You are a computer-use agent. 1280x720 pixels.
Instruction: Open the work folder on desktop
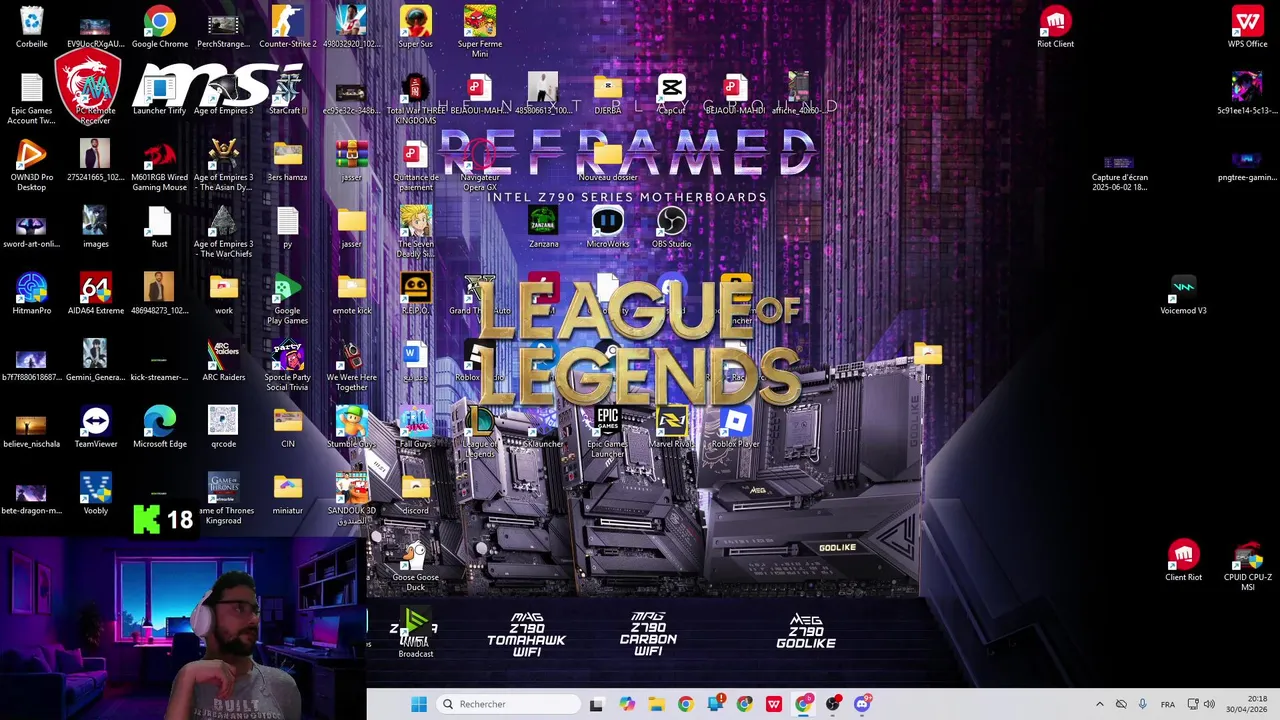[224, 295]
